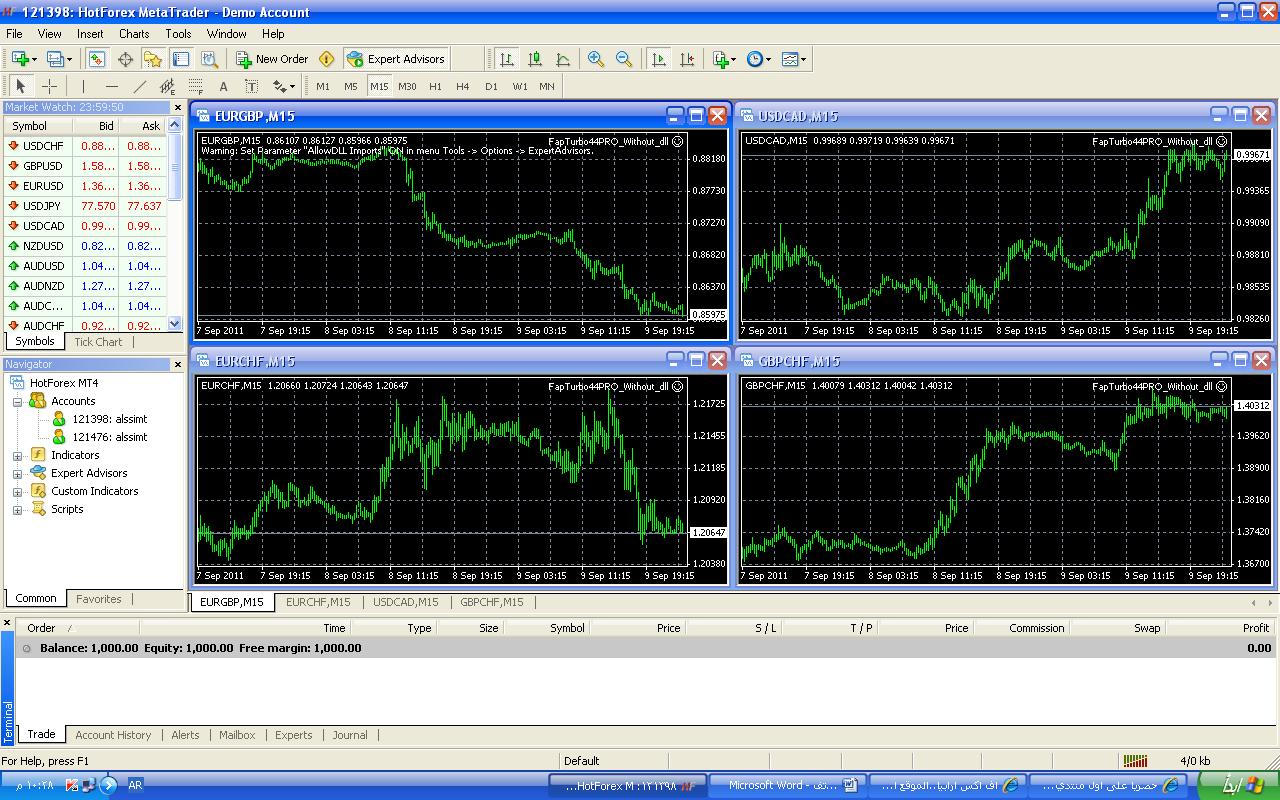
Task: Open the Periods clock dropdown
Action: [x=759, y=59]
